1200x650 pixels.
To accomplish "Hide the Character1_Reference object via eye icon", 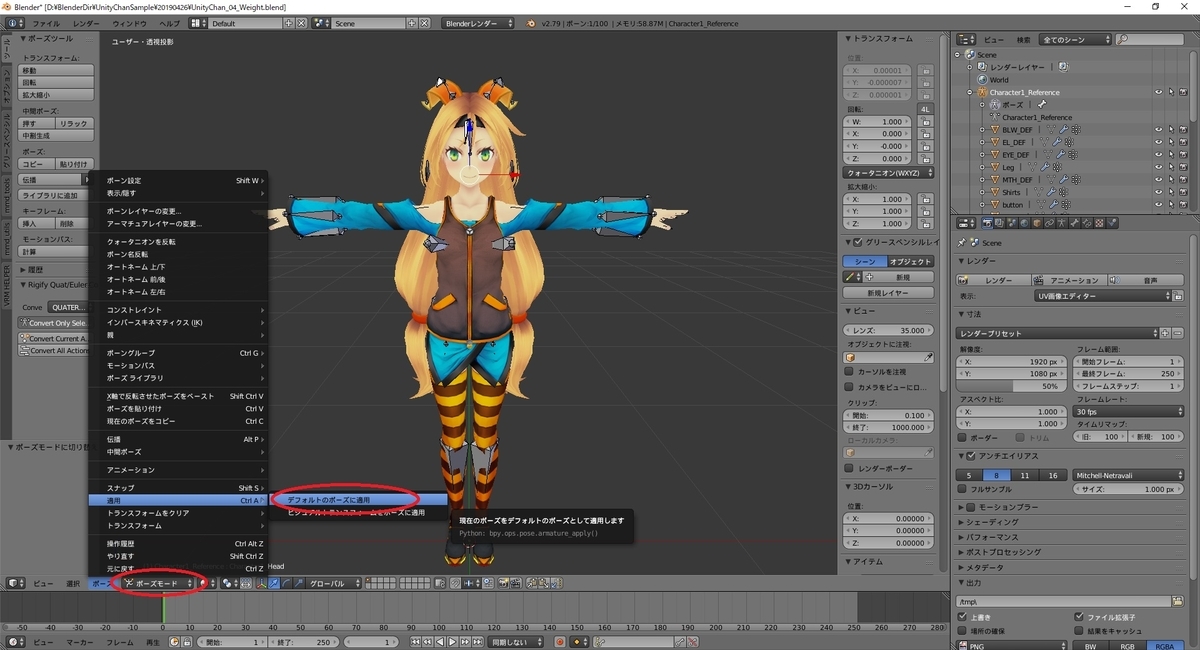I will click(1158, 91).
